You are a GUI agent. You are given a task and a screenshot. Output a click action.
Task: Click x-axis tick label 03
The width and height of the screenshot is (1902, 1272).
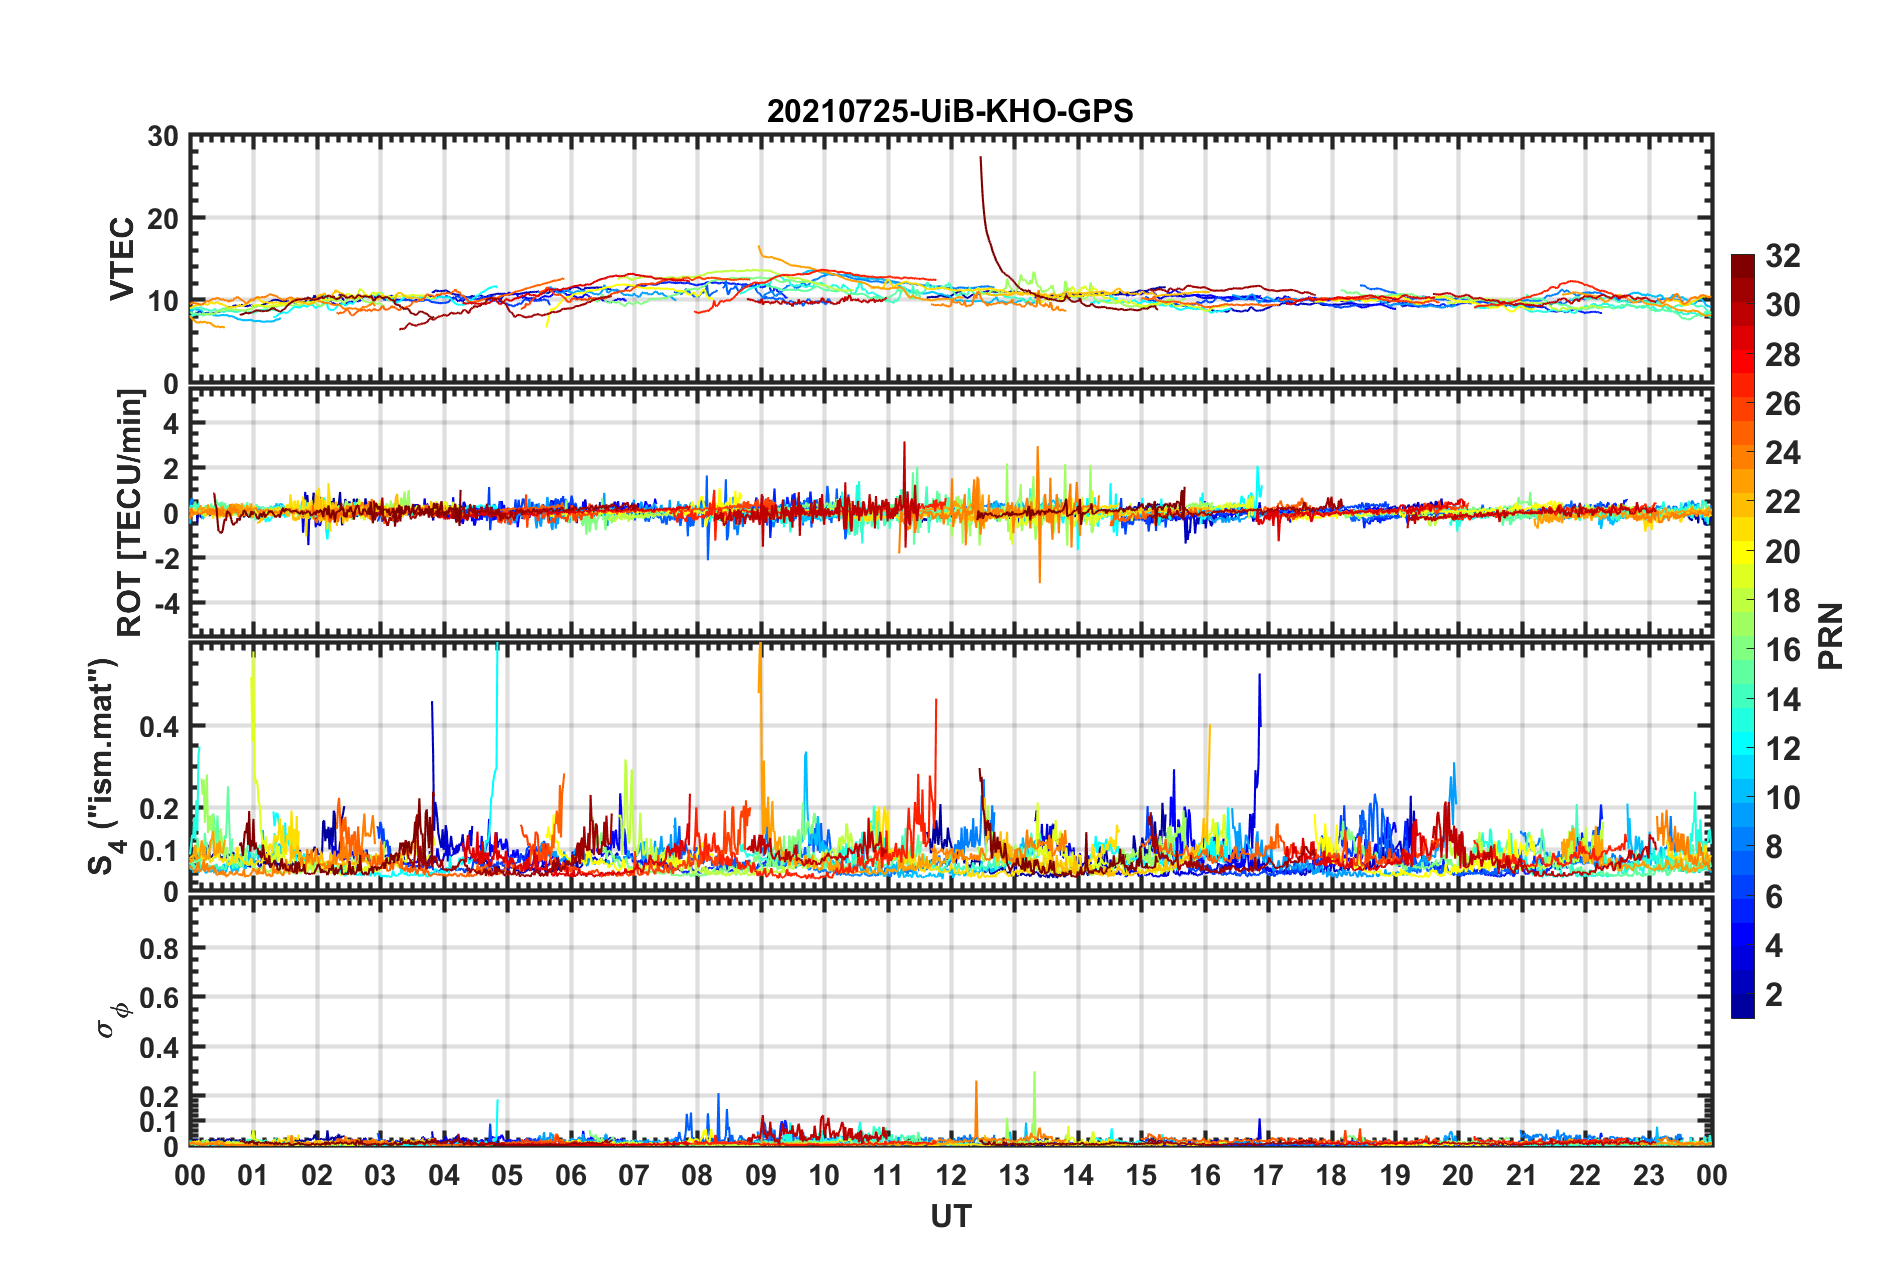click(x=380, y=1175)
